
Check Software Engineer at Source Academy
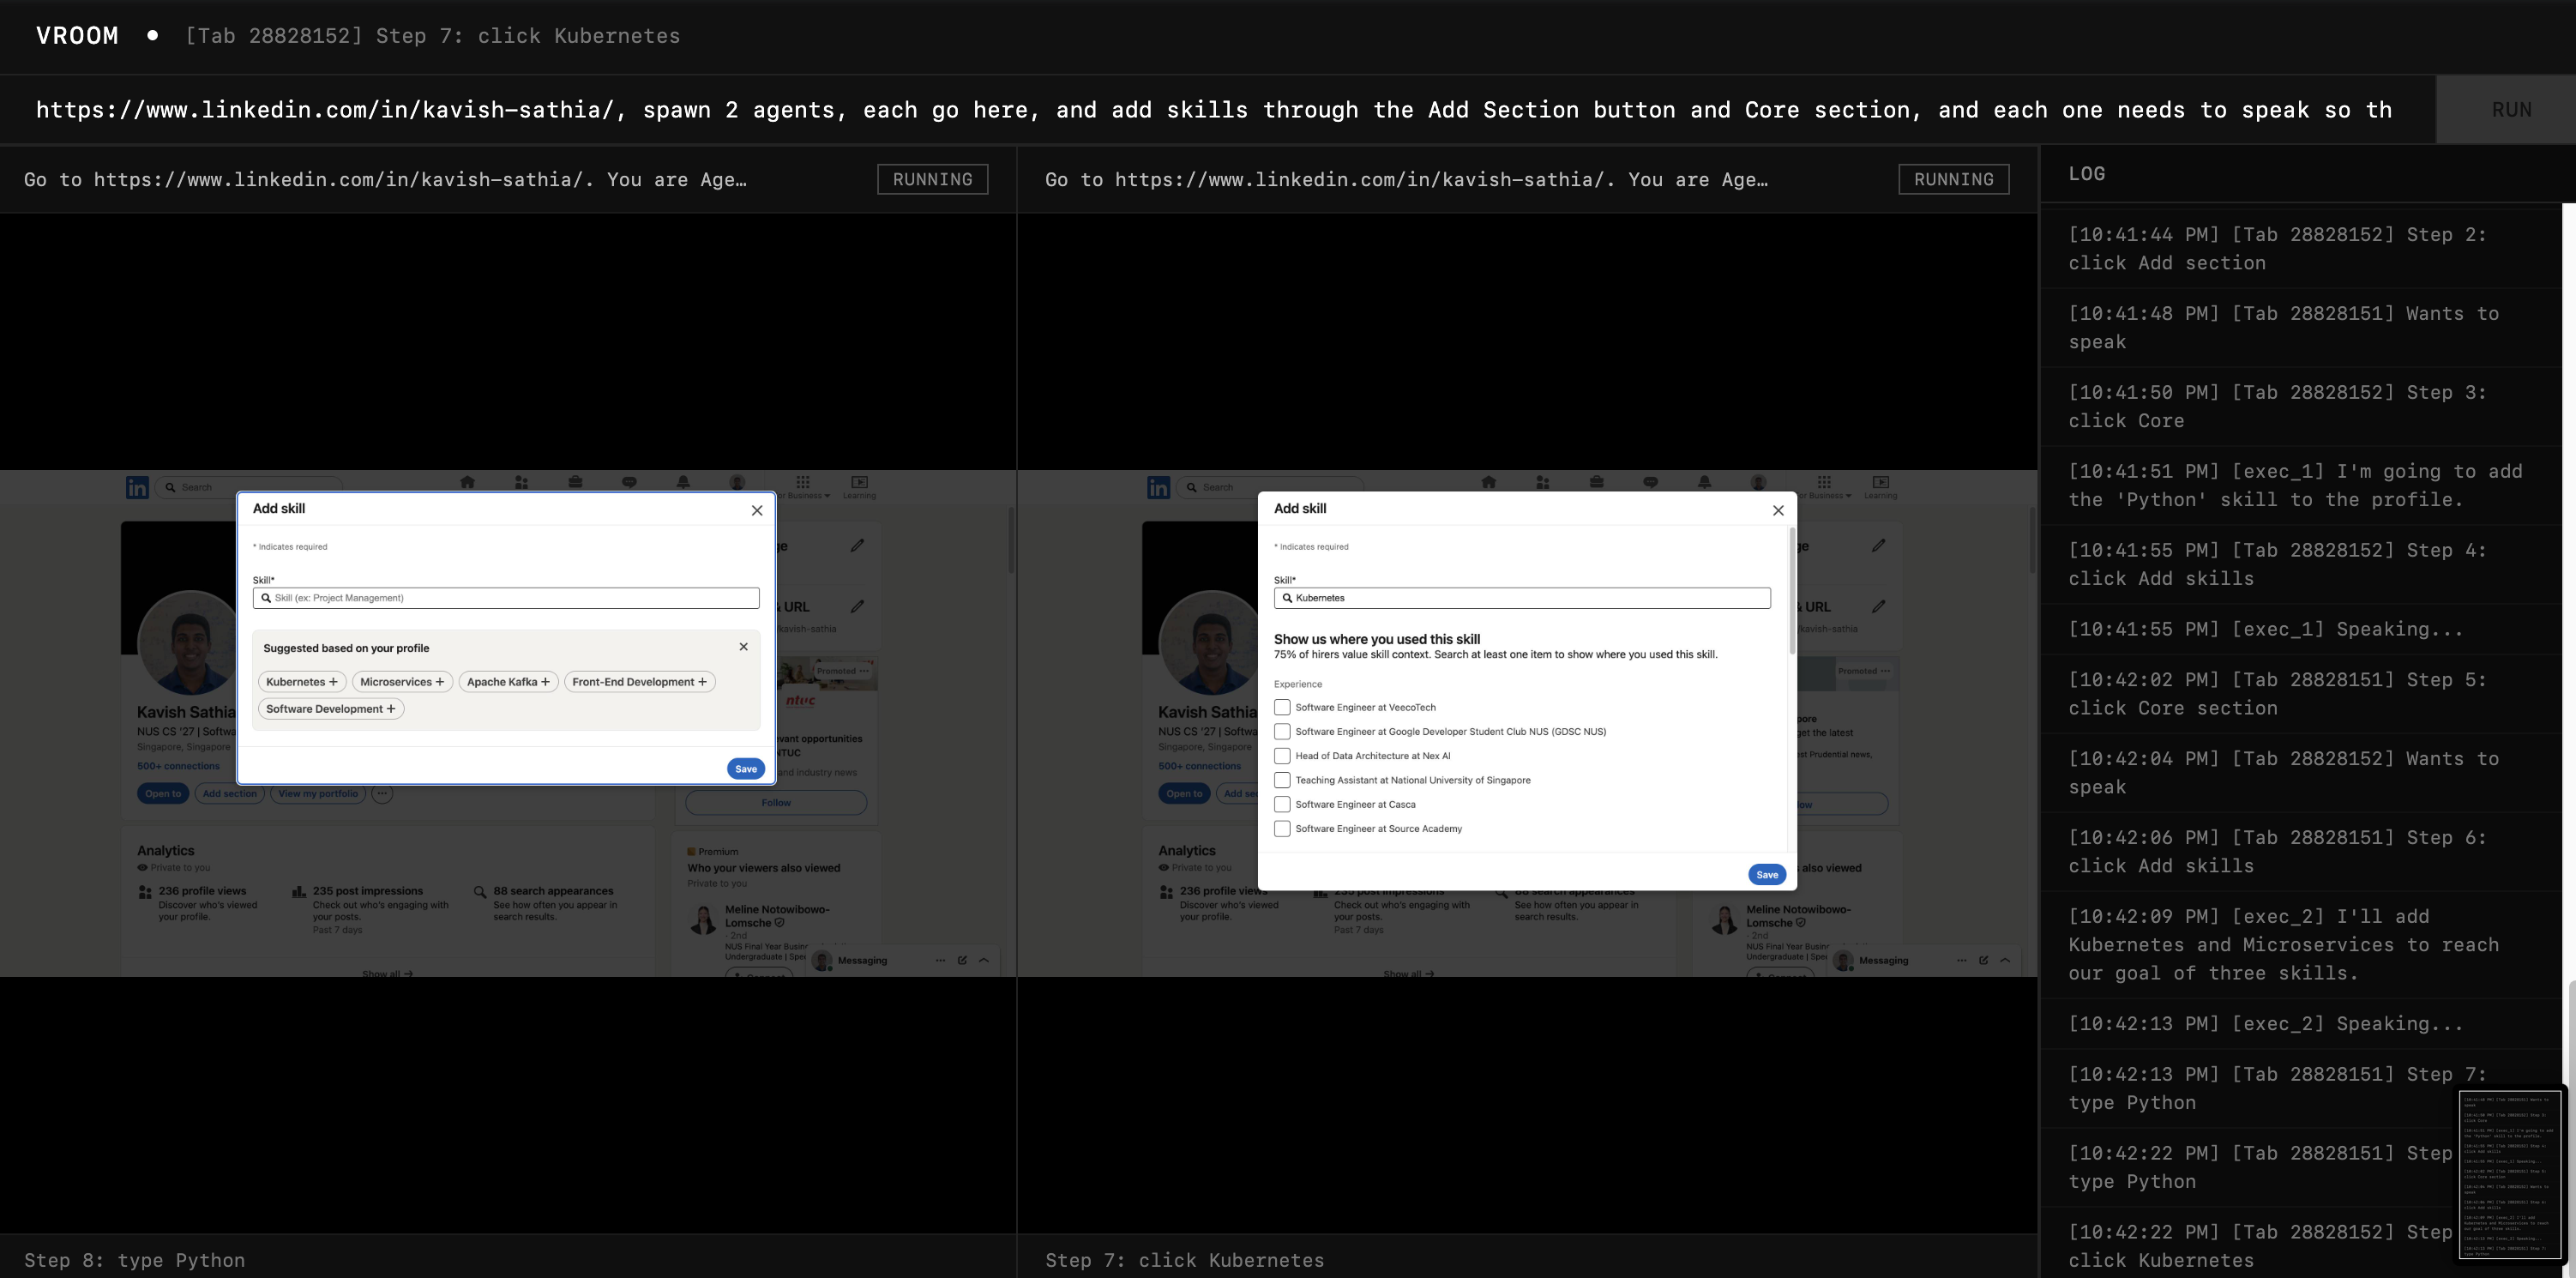coord(1282,829)
